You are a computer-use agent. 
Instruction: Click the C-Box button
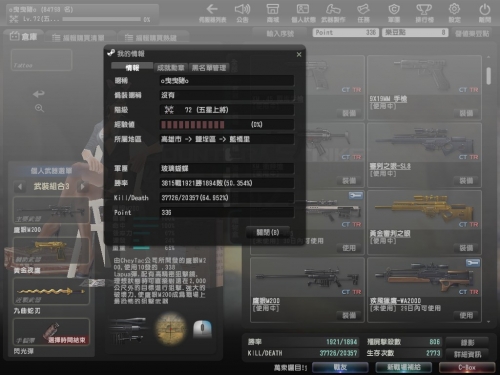(467, 367)
